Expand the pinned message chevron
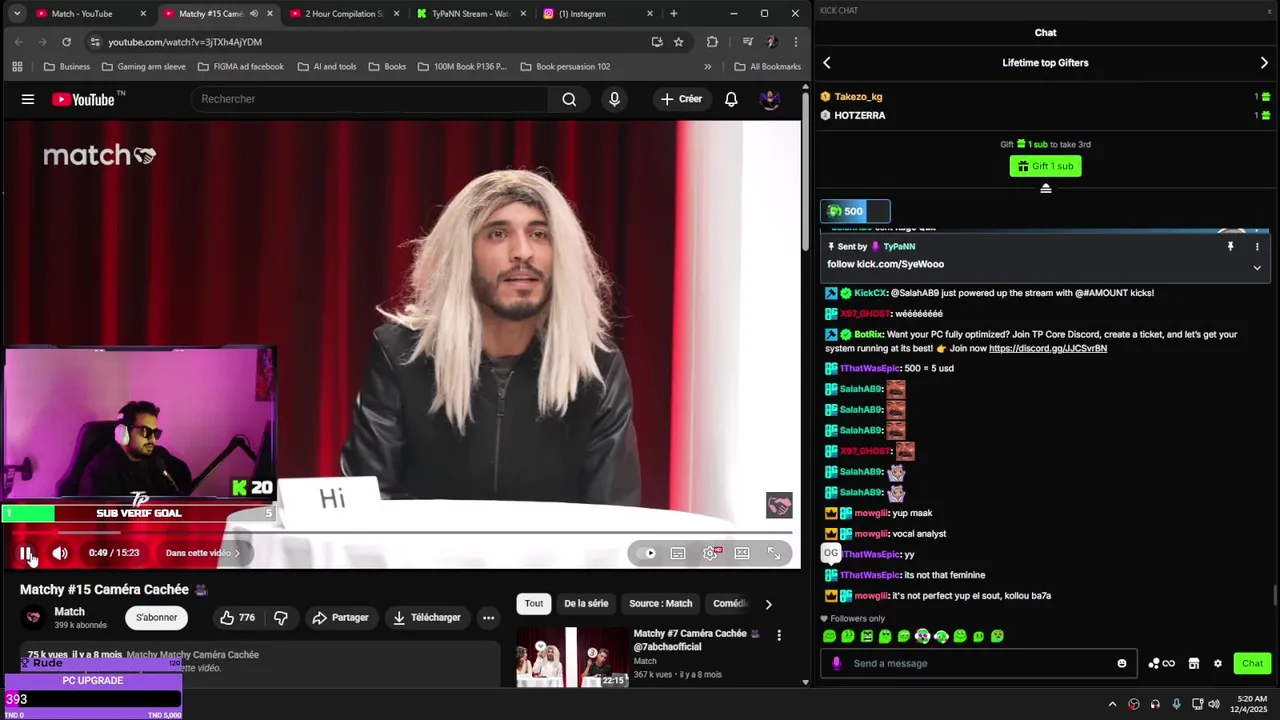 click(1257, 267)
